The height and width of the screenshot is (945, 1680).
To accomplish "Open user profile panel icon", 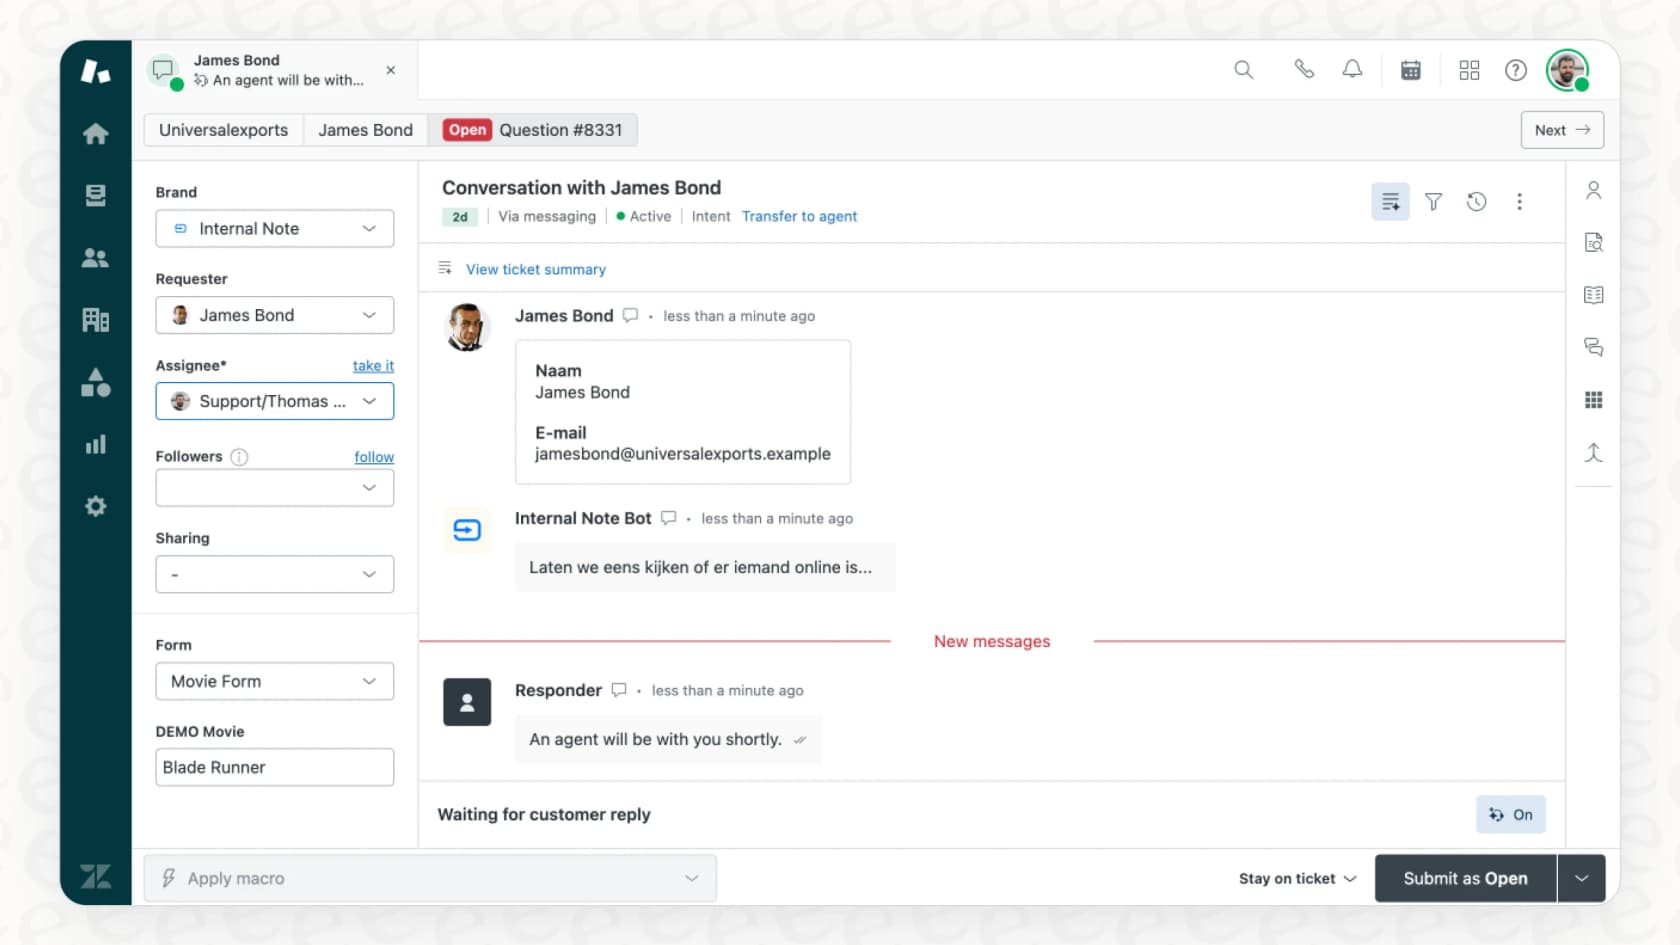I will 1594,190.
